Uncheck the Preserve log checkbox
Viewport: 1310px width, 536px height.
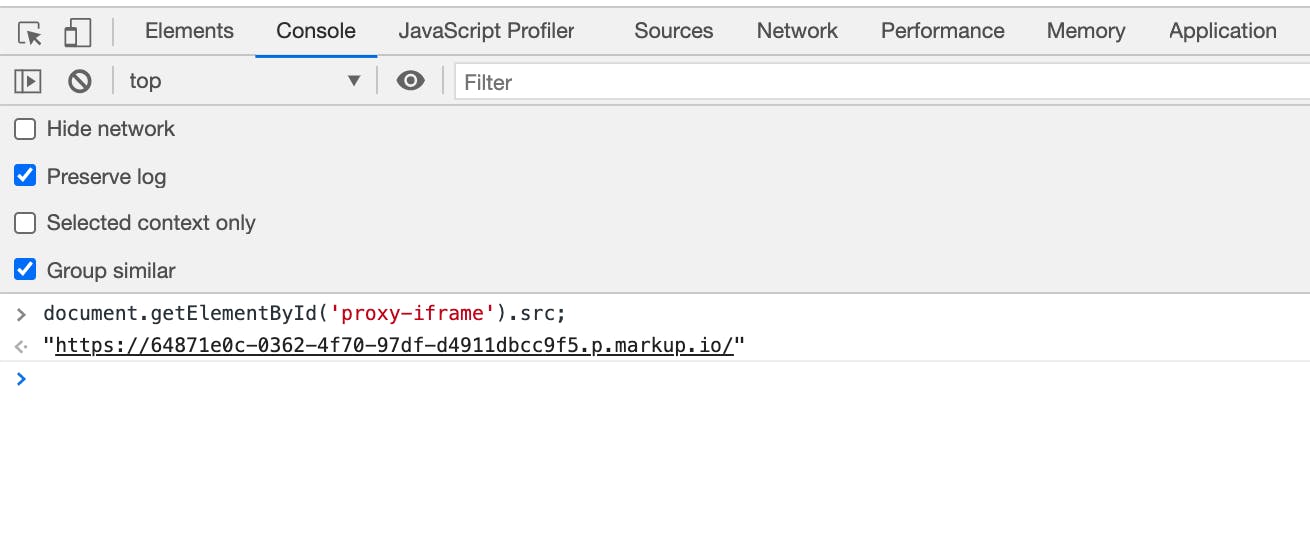click(25, 176)
